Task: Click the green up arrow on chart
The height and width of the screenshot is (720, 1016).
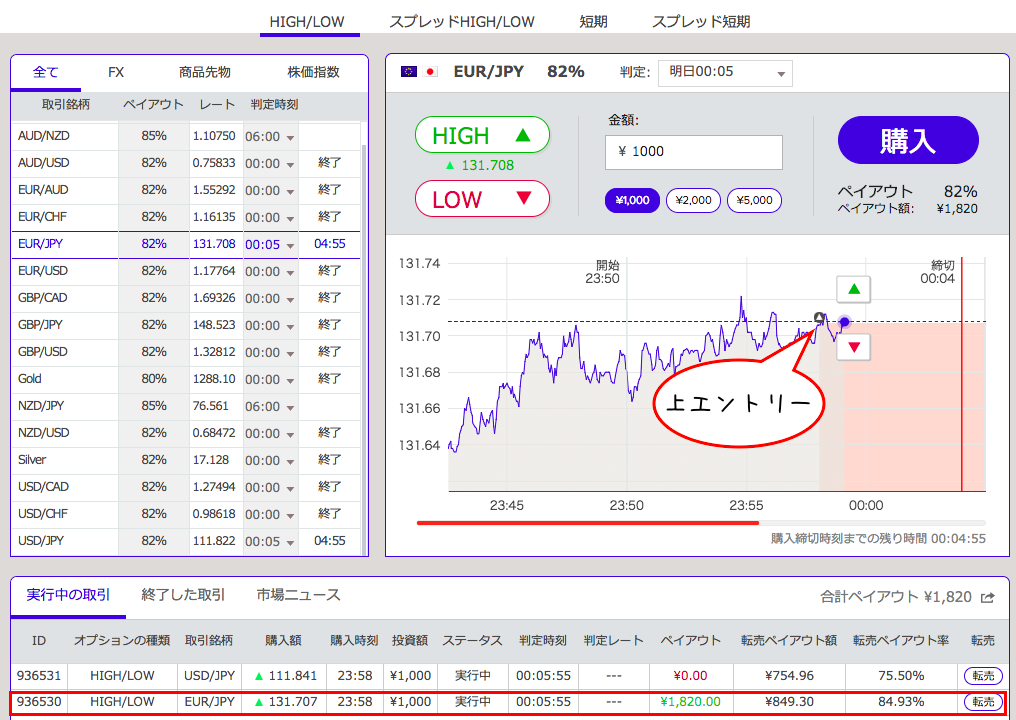Action: 854,290
